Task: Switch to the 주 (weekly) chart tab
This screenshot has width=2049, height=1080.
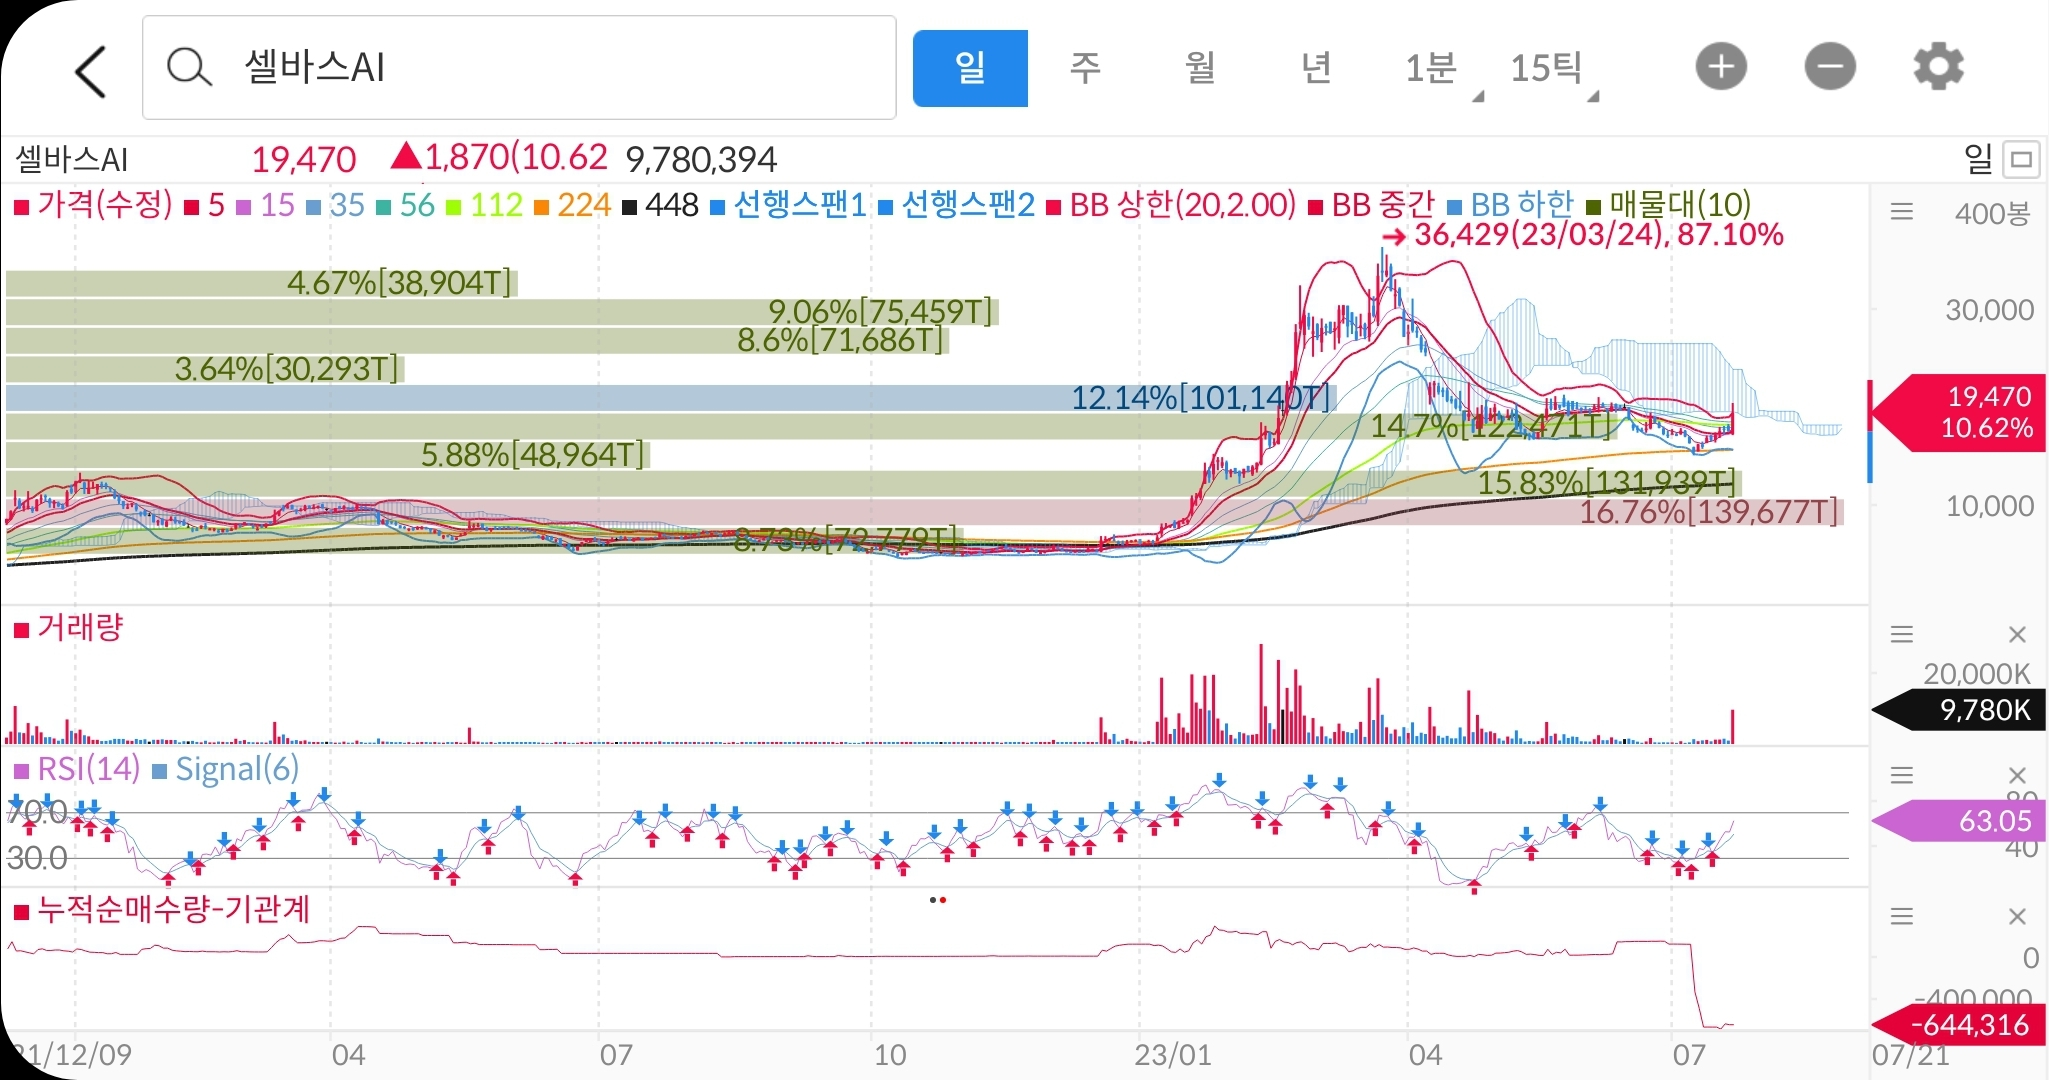Action: (1085, 68)
